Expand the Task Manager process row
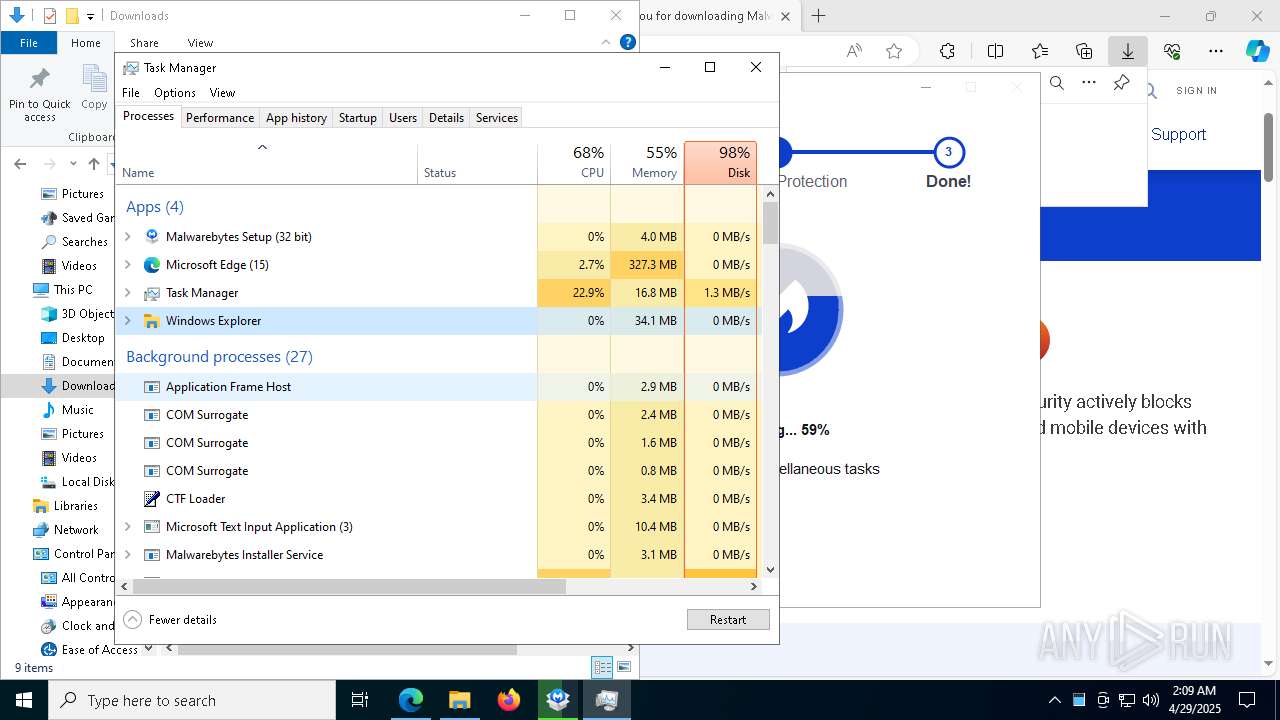This screenshot has width=1280, height=720. click(x=127, y=293)
